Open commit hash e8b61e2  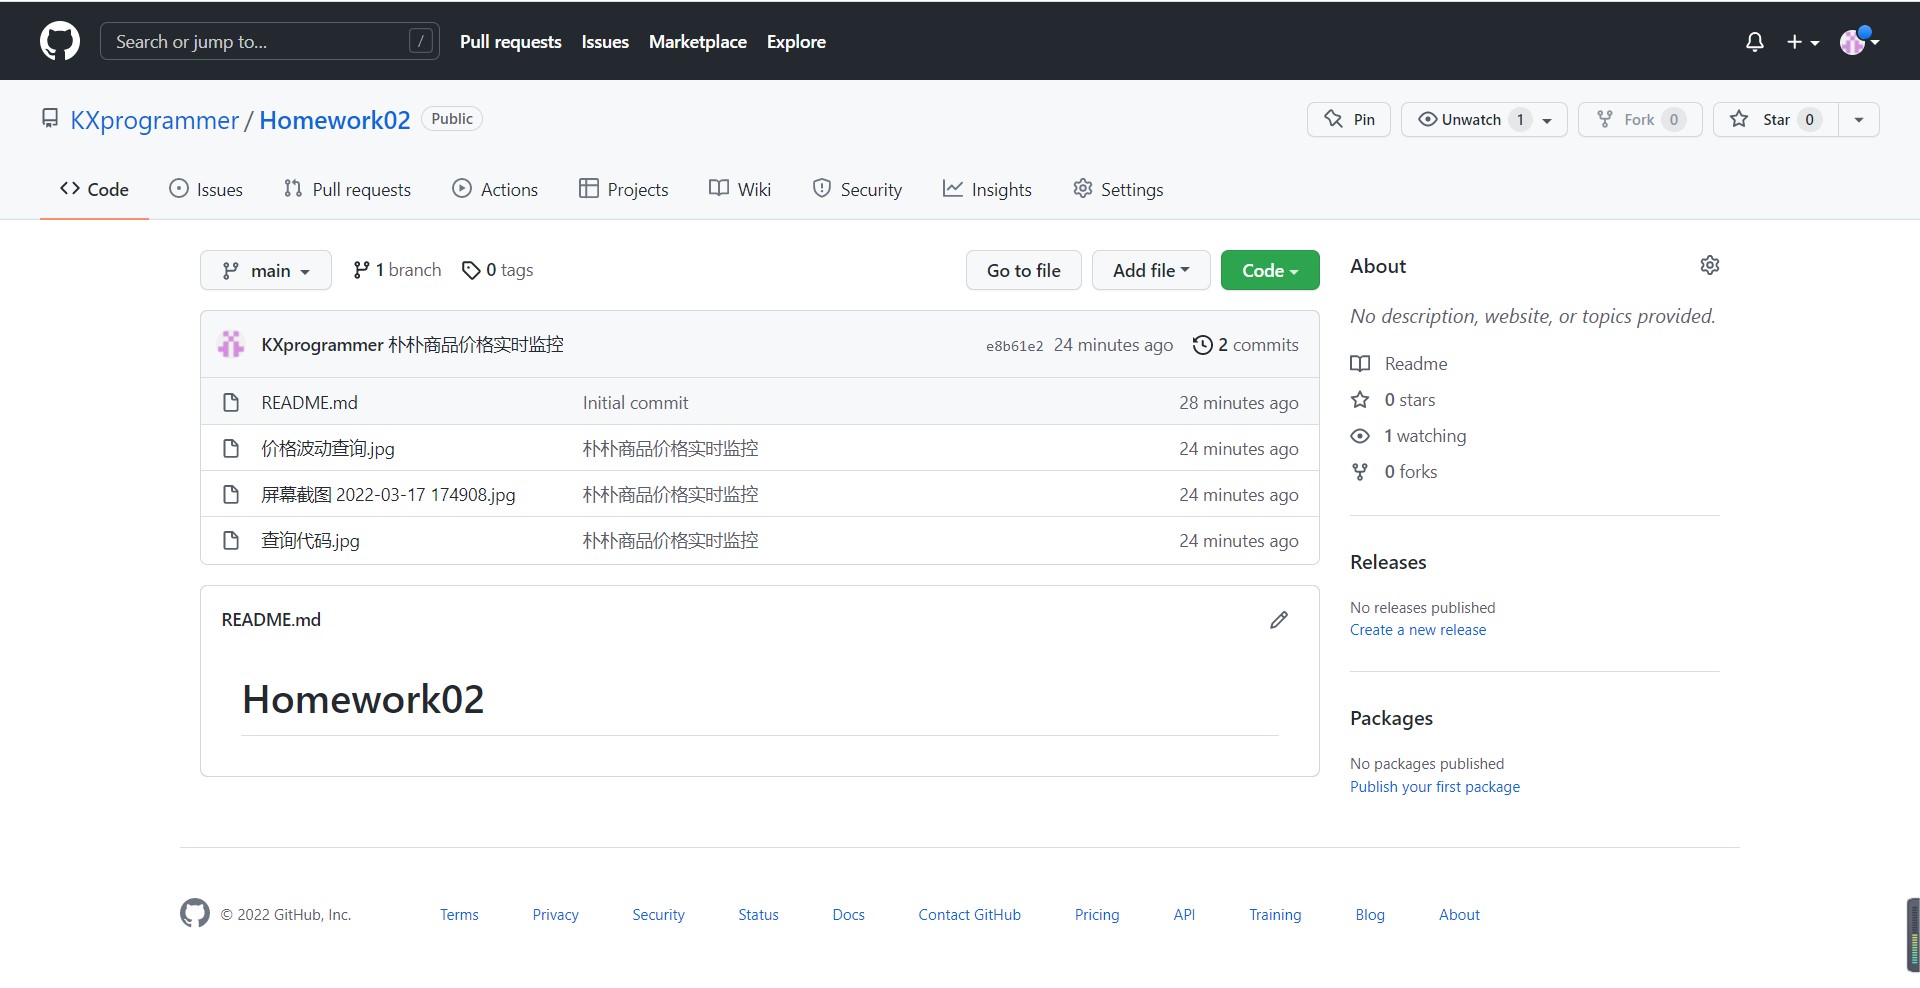tap(1014, 346)
